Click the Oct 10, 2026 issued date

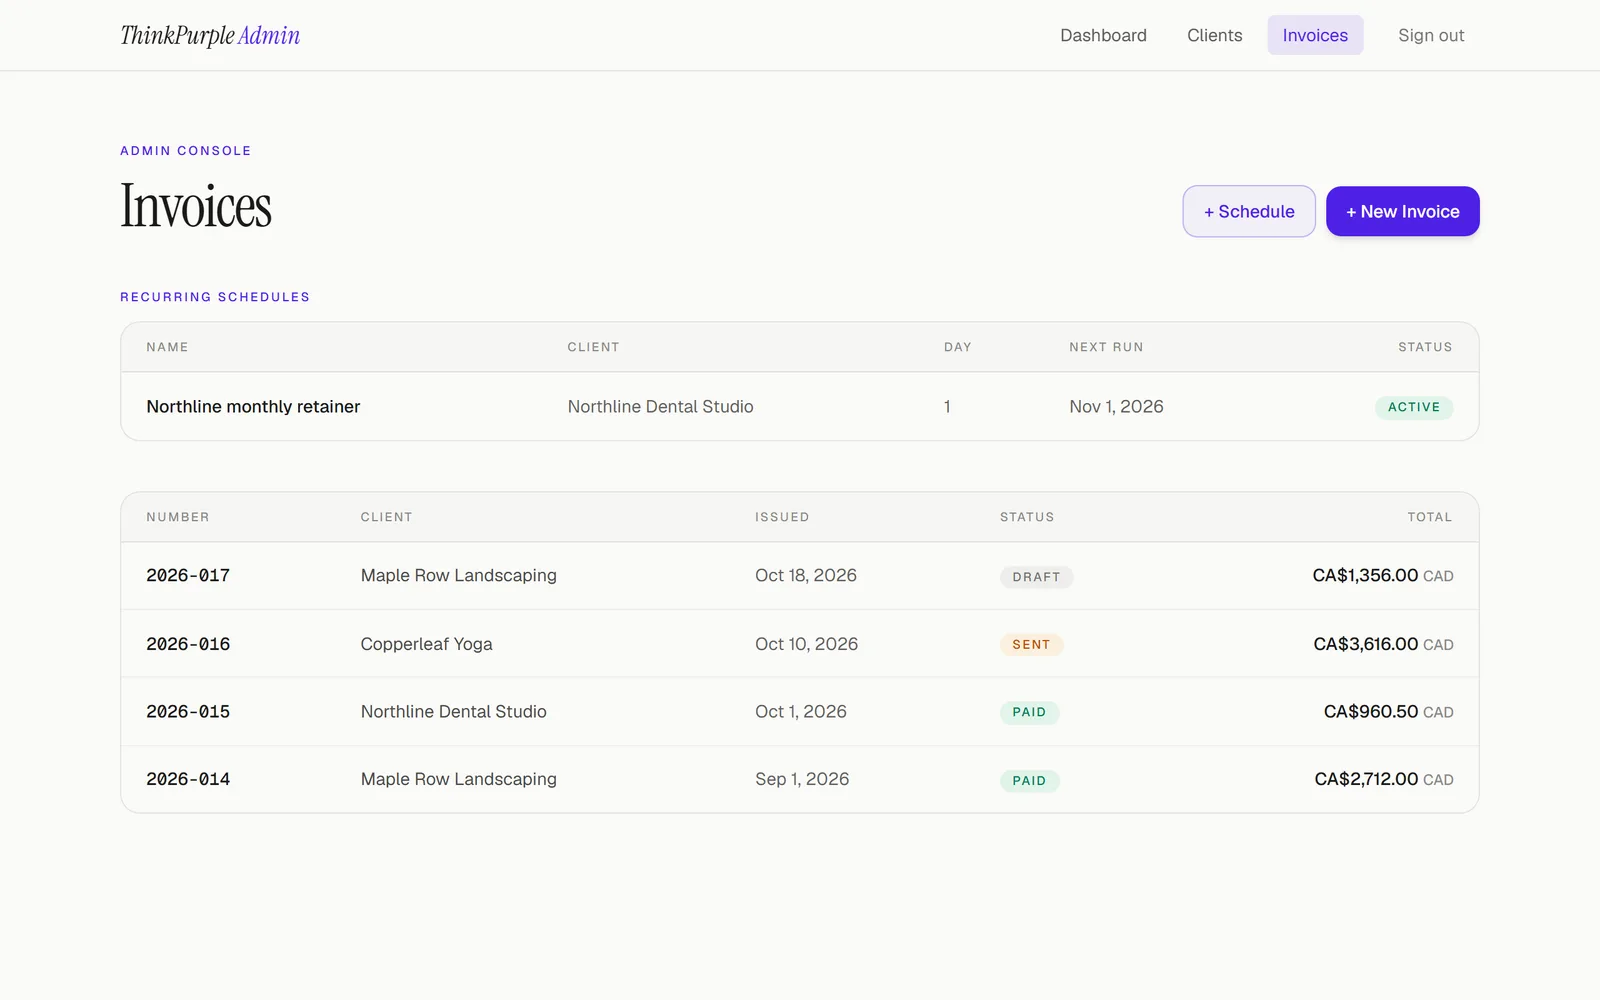(x=806, y=644)
